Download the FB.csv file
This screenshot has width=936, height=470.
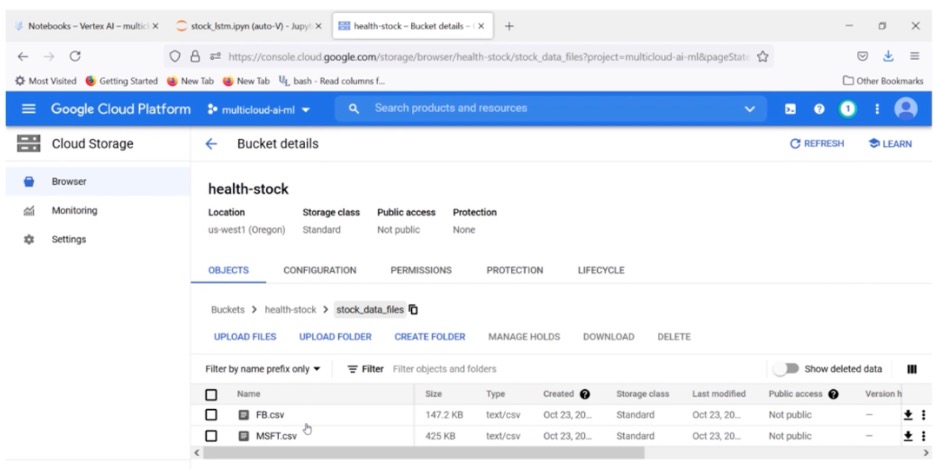coord(908,415)
